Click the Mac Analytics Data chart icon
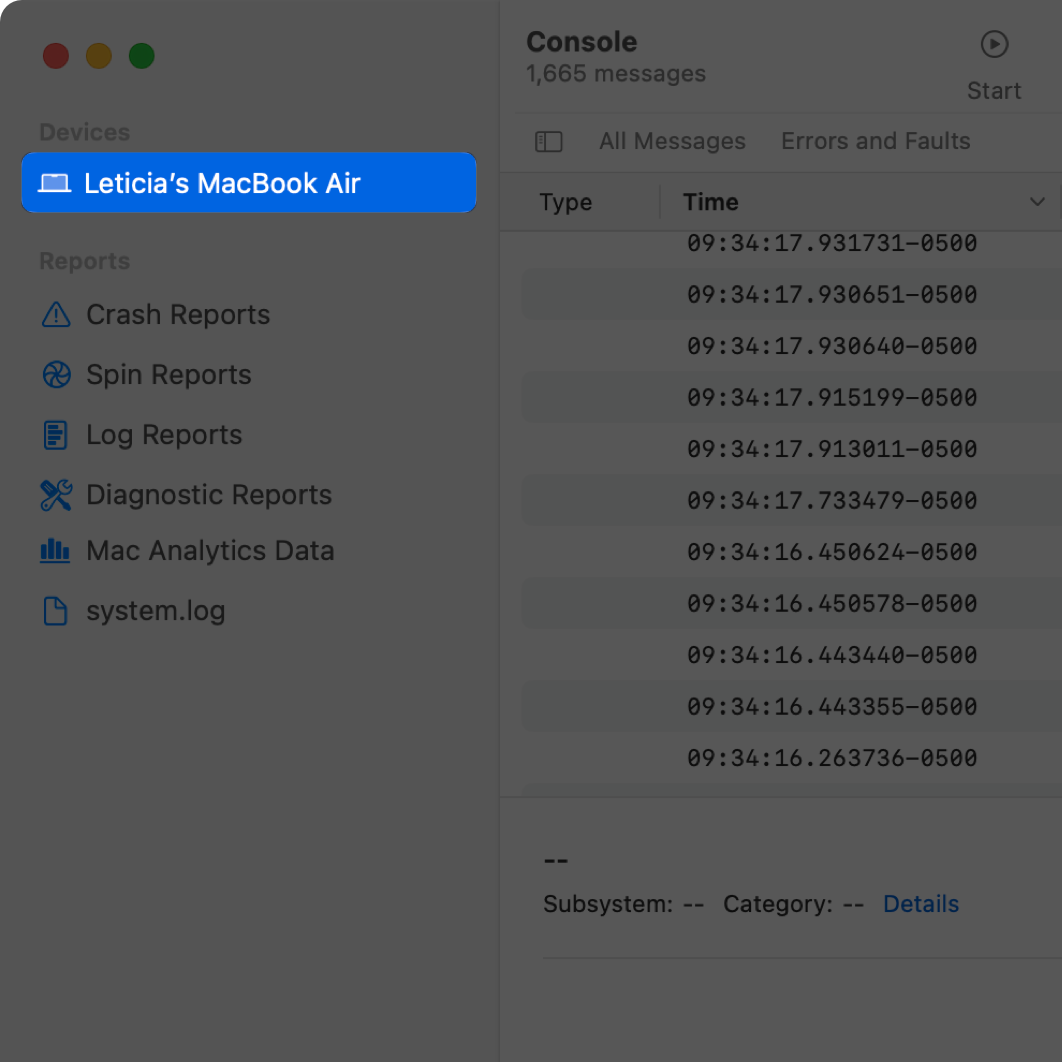Screen dimensions: 1062x1062 pos(55,551)
